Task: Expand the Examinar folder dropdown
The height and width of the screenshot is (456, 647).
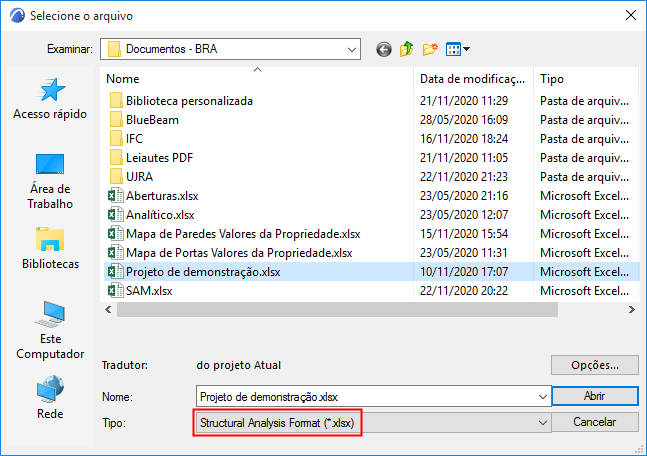Action: pyautogui.click(x=352, y=50)
